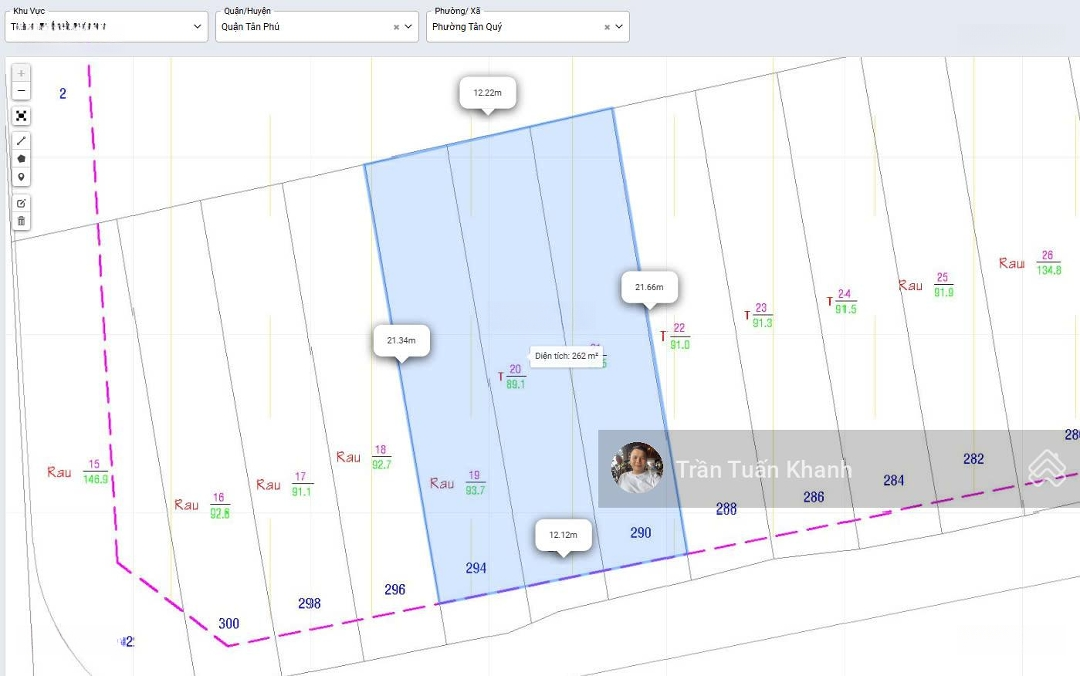The width and height of the screenshot is (1080, 676).
Task: Clear the Quận Tân Phú selection
Action: coord(396,27)
